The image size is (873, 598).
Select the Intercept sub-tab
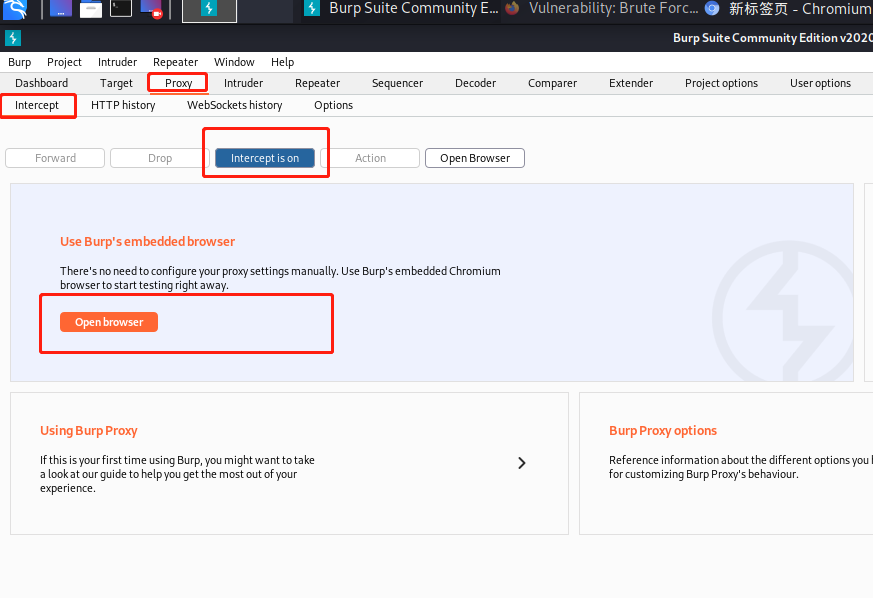37,105
